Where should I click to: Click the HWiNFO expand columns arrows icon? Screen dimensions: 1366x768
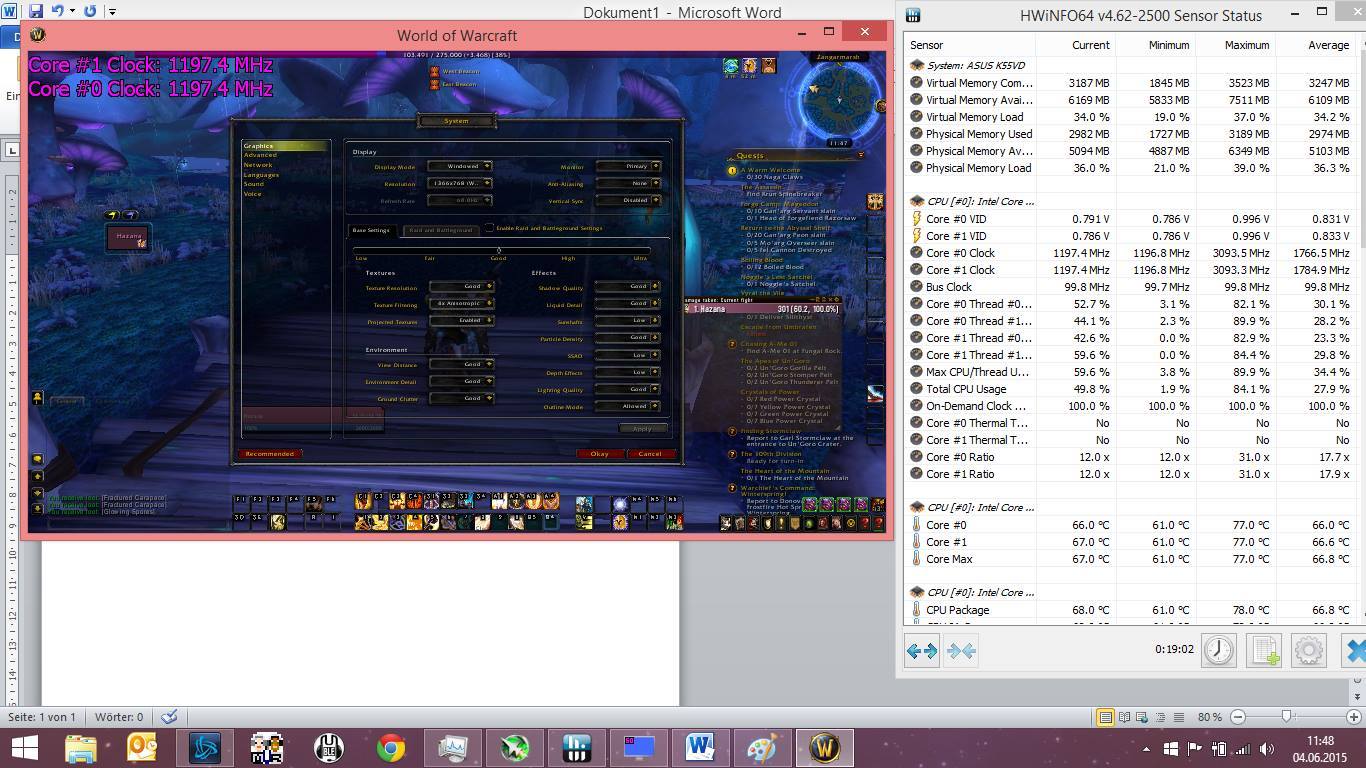[922, 651]
